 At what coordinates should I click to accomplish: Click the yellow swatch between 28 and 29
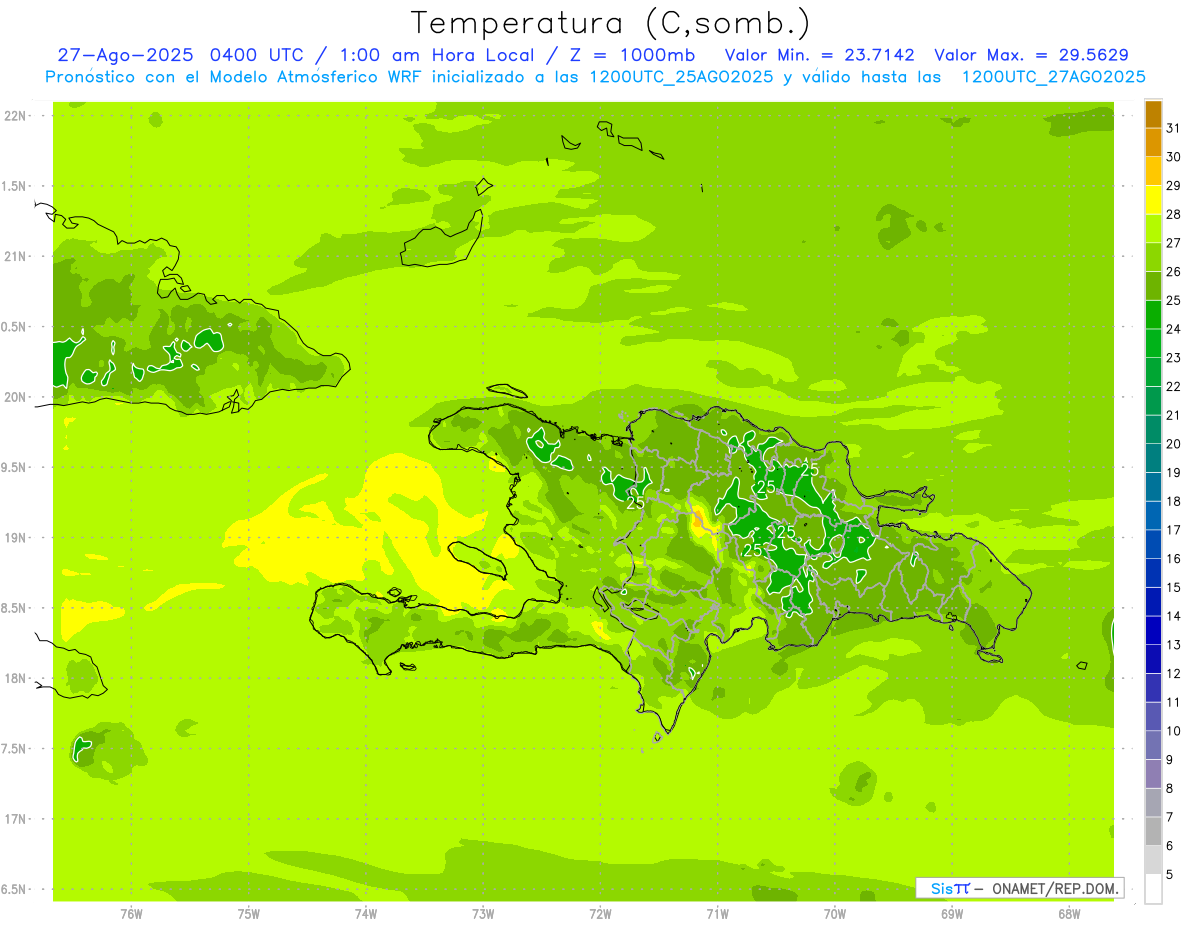pos(1153,200)
